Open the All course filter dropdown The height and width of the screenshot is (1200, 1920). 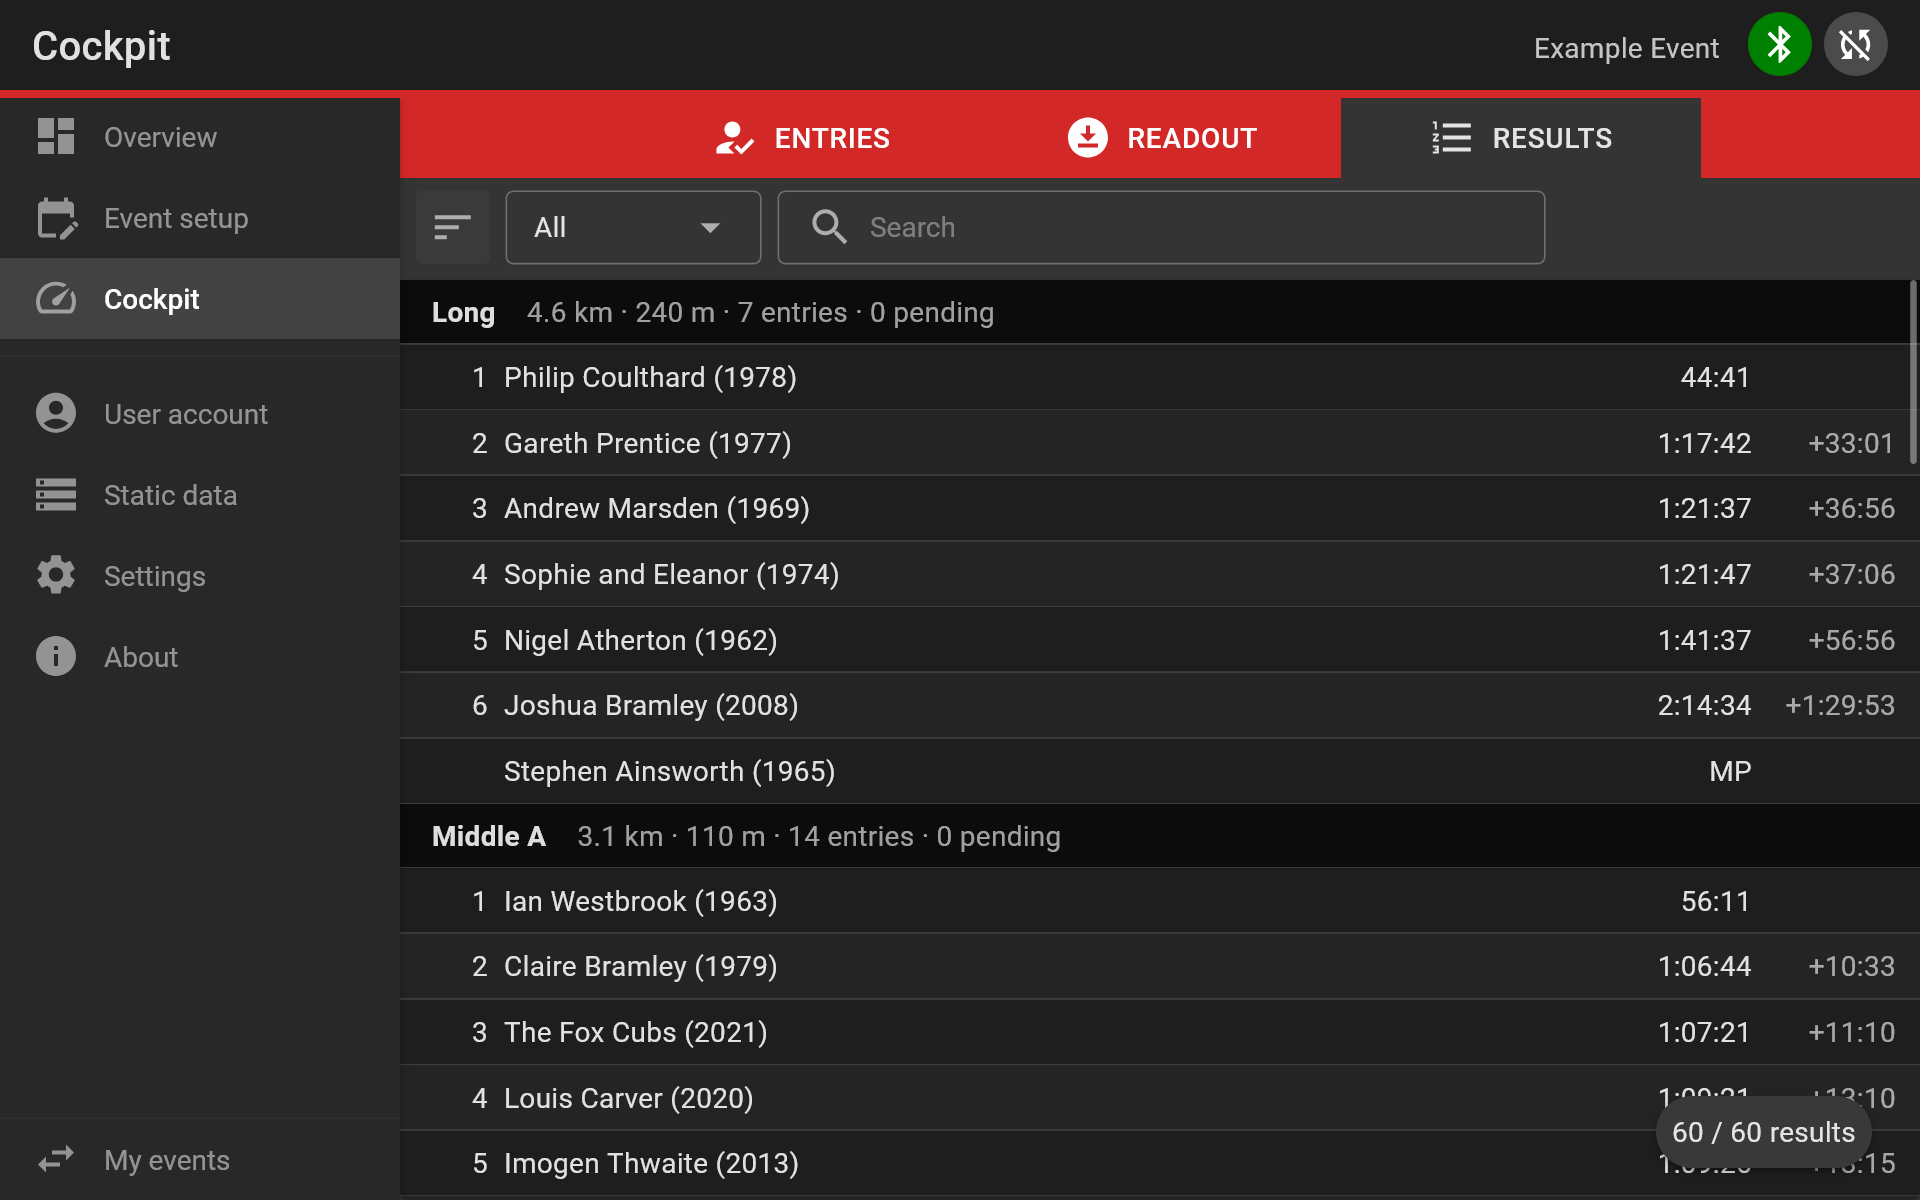(633, 227)
